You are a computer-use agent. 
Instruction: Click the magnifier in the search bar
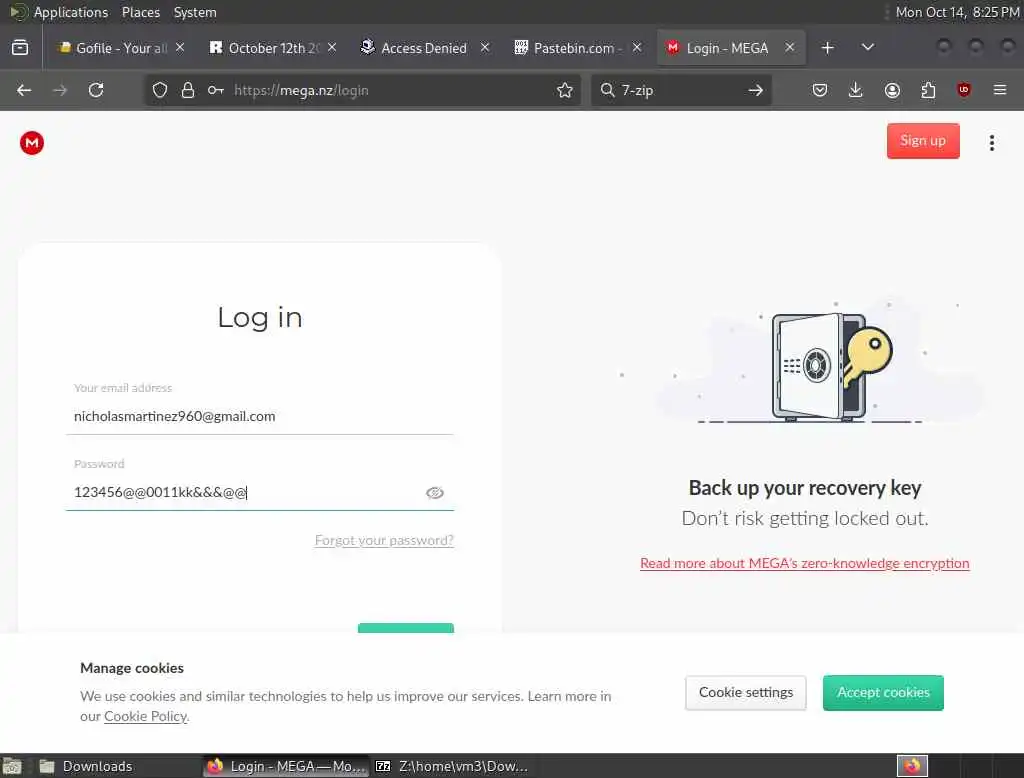[607, 90]
